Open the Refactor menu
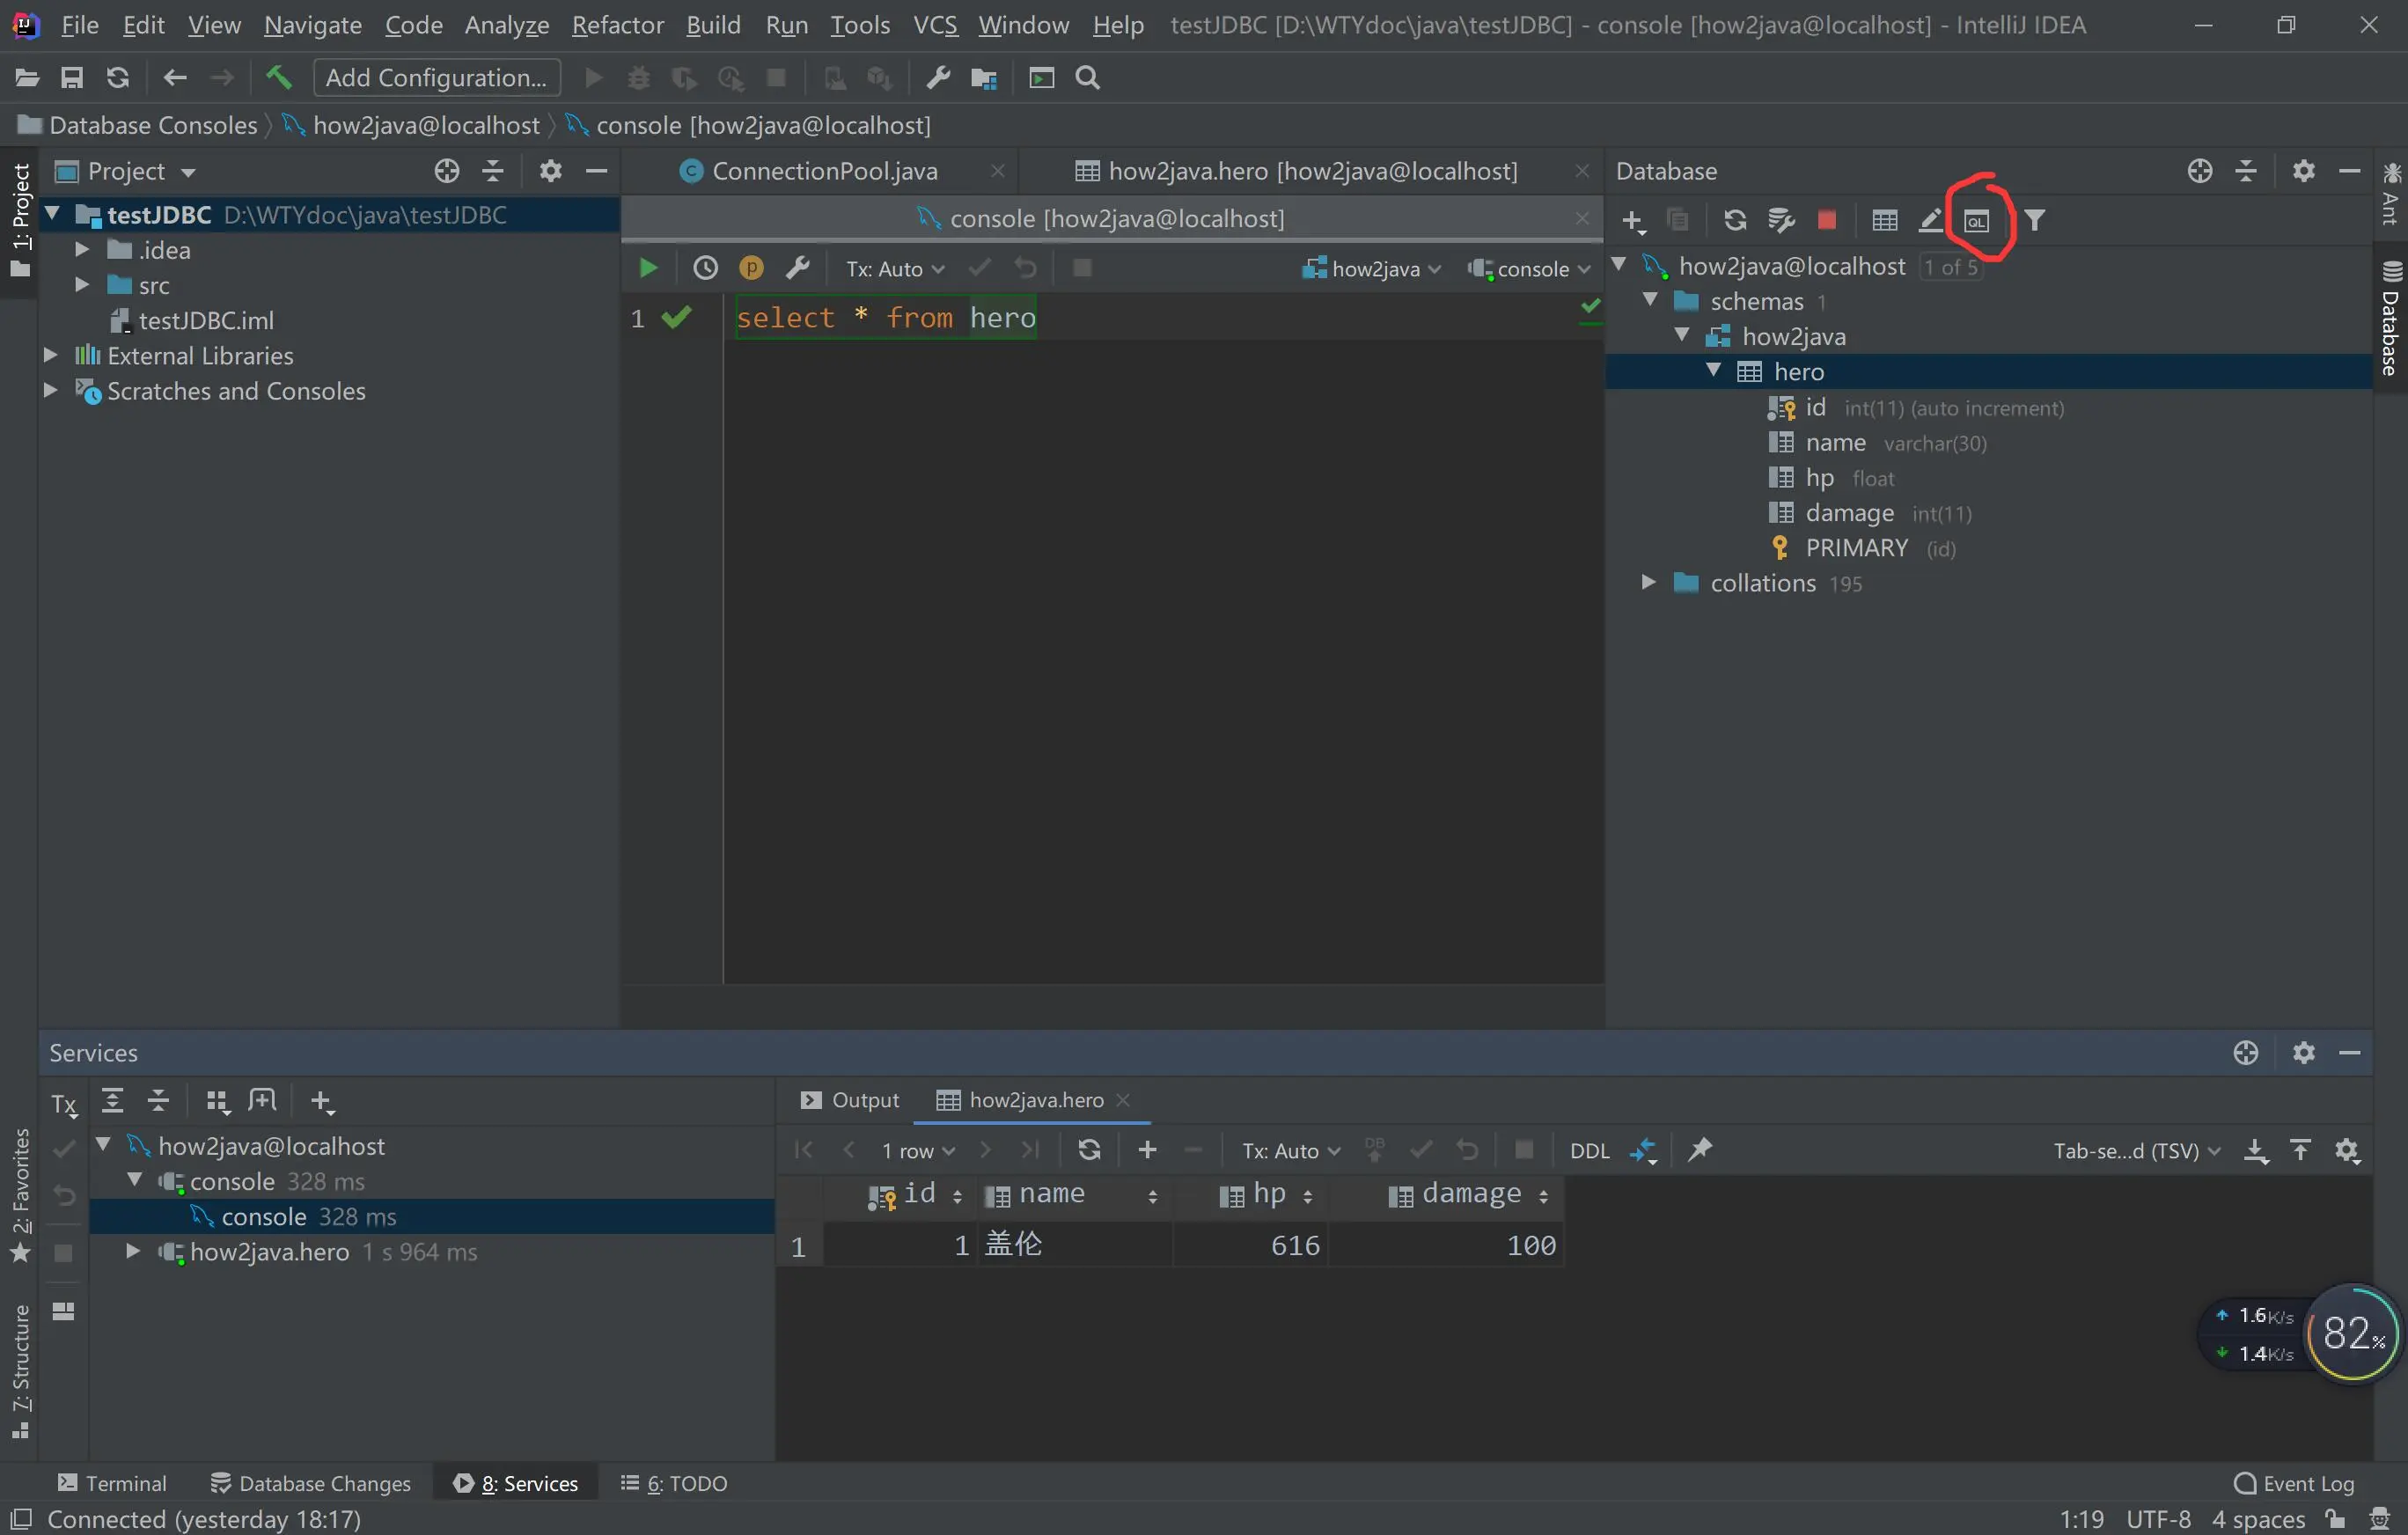2408x1535 pixels. 617,25
